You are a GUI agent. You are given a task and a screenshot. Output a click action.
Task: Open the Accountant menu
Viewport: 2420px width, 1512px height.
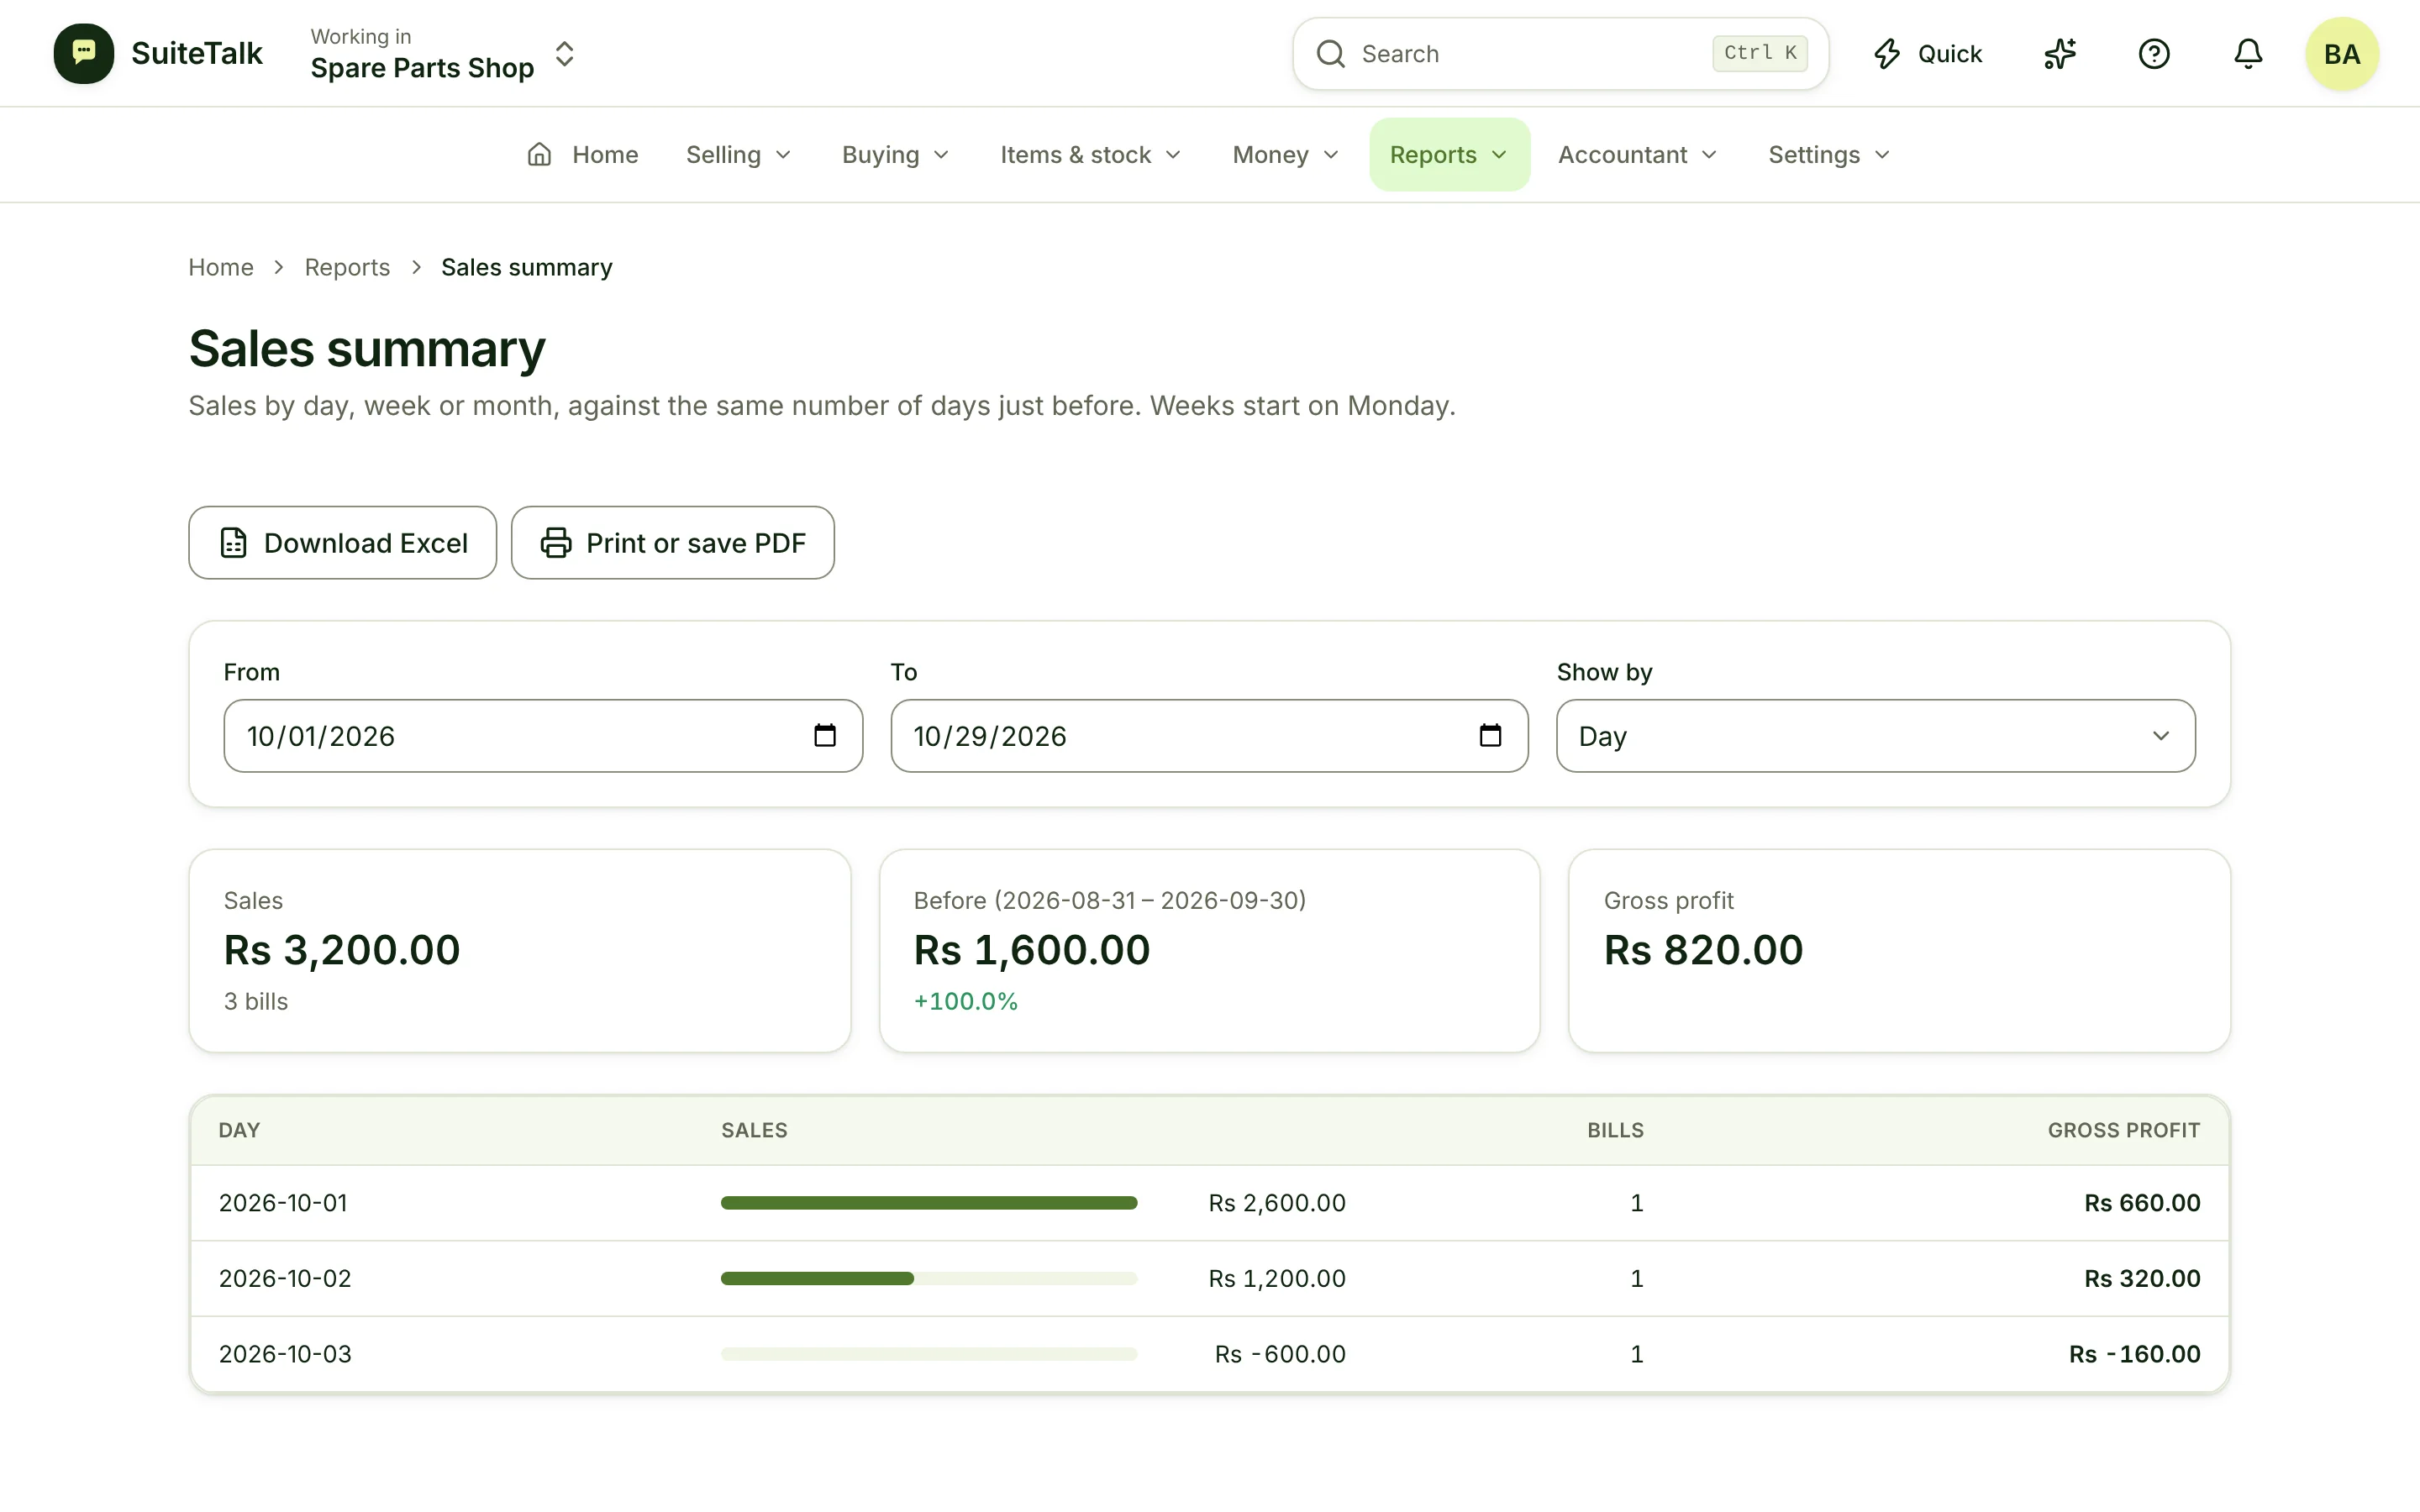click(x=1637, y=155)
